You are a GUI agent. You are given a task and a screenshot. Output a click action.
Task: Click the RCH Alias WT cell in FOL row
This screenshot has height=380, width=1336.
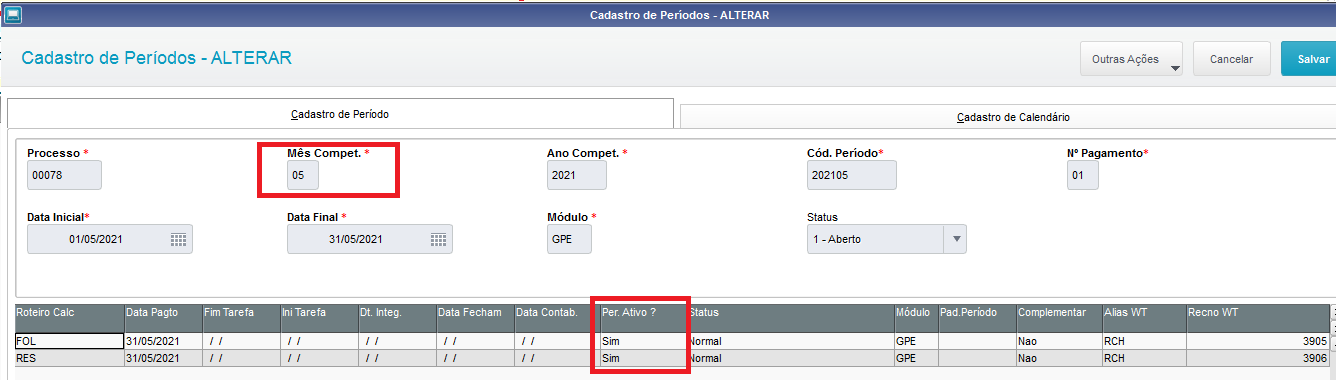point(1144,341)
